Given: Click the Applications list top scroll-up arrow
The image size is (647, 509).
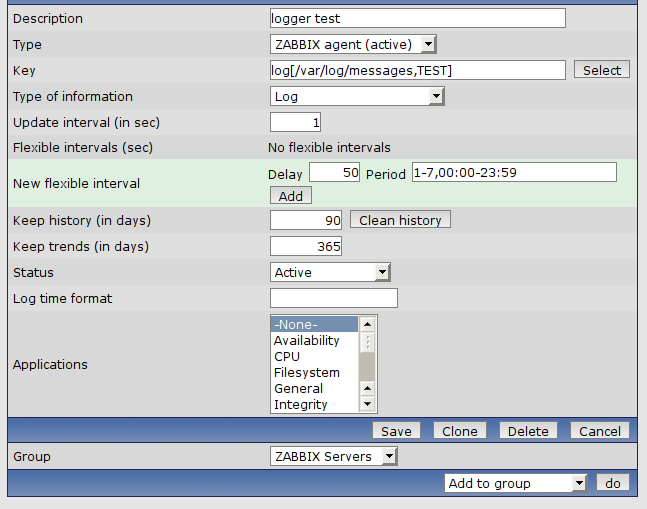Looking at the screenshot, I should (367, 324).
